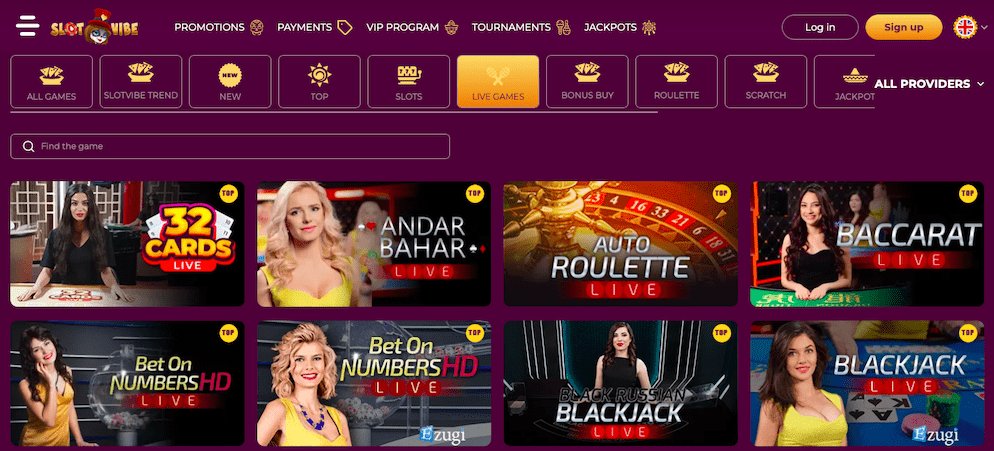The image size is (994, 451).
Task: Open the Bonus Buy category
Action: [x=588, y=82]
